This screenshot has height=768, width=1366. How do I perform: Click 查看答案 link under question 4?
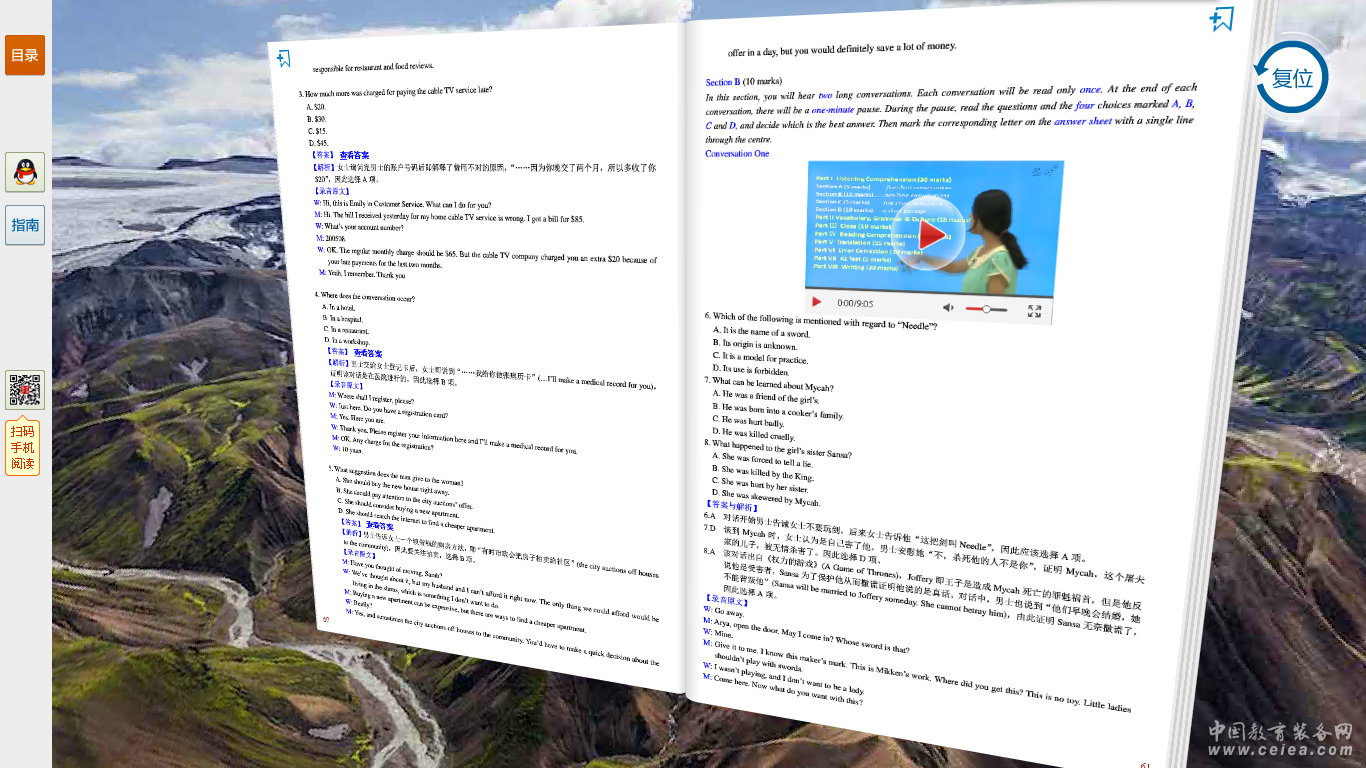(x=367, y=353)
